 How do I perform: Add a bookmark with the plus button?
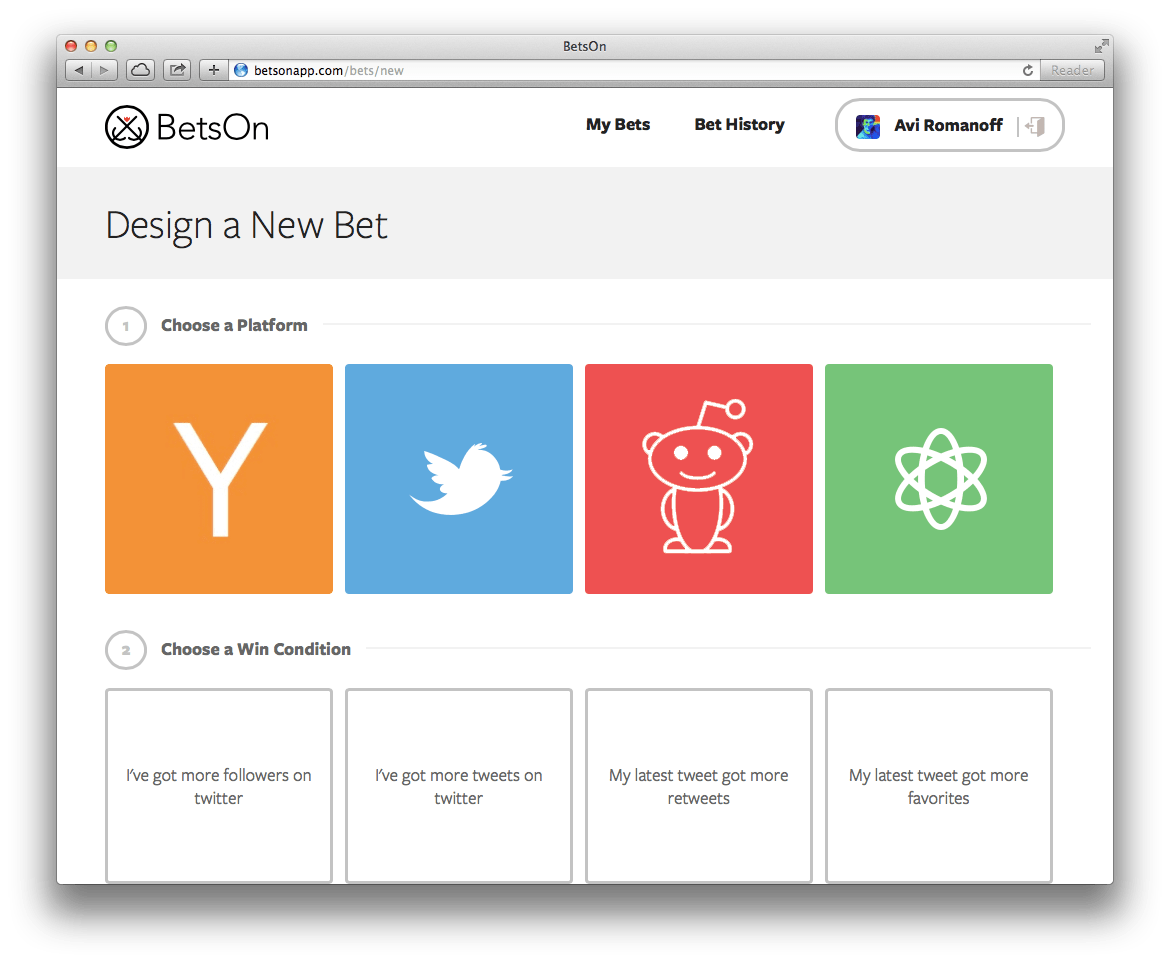point(213,70)
